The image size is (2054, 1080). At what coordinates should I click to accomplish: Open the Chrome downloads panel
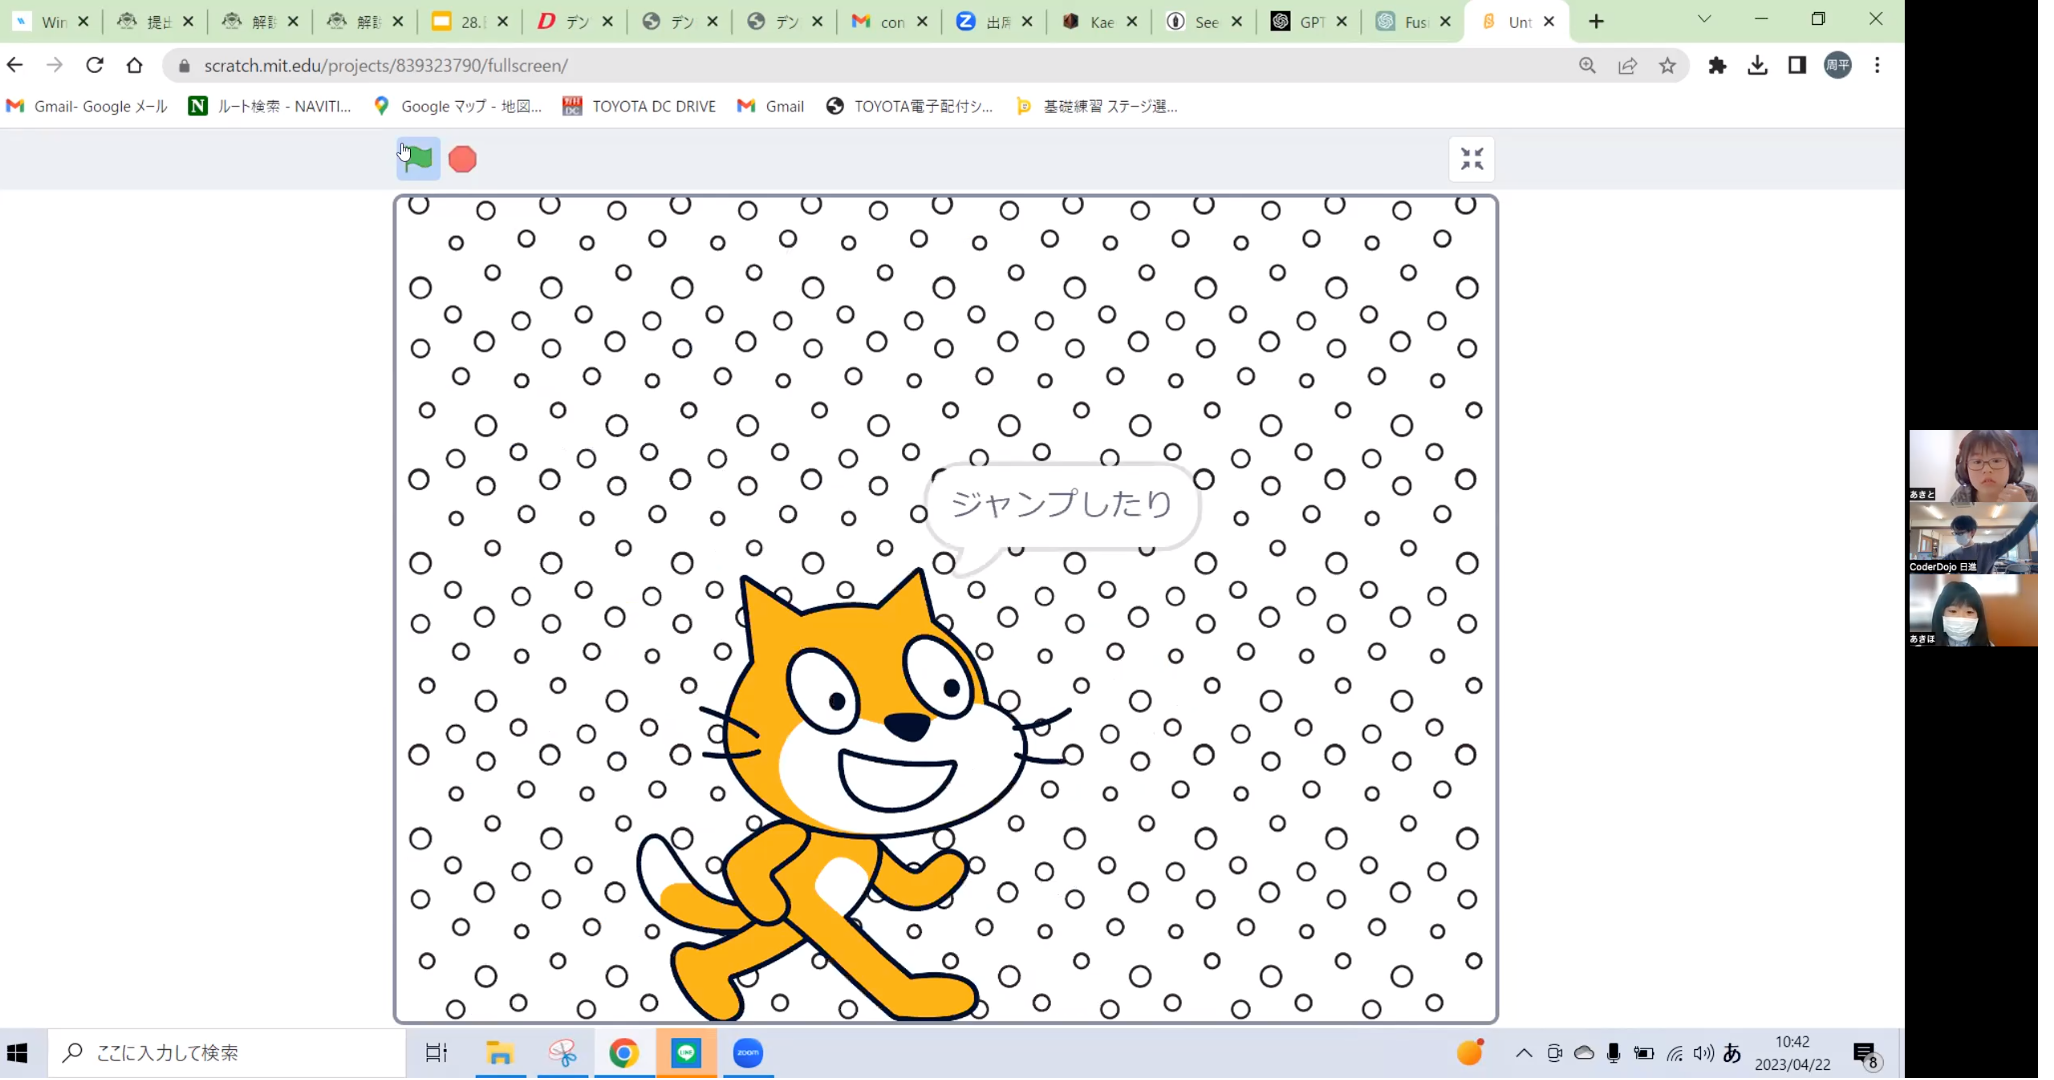pos(1757,65)
